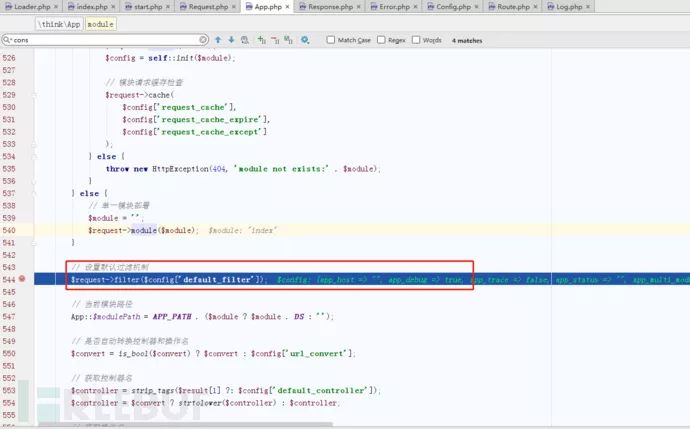Click '4 matches' search result label
This screenshot has height=429, width=690.
(x=467, y=40)
